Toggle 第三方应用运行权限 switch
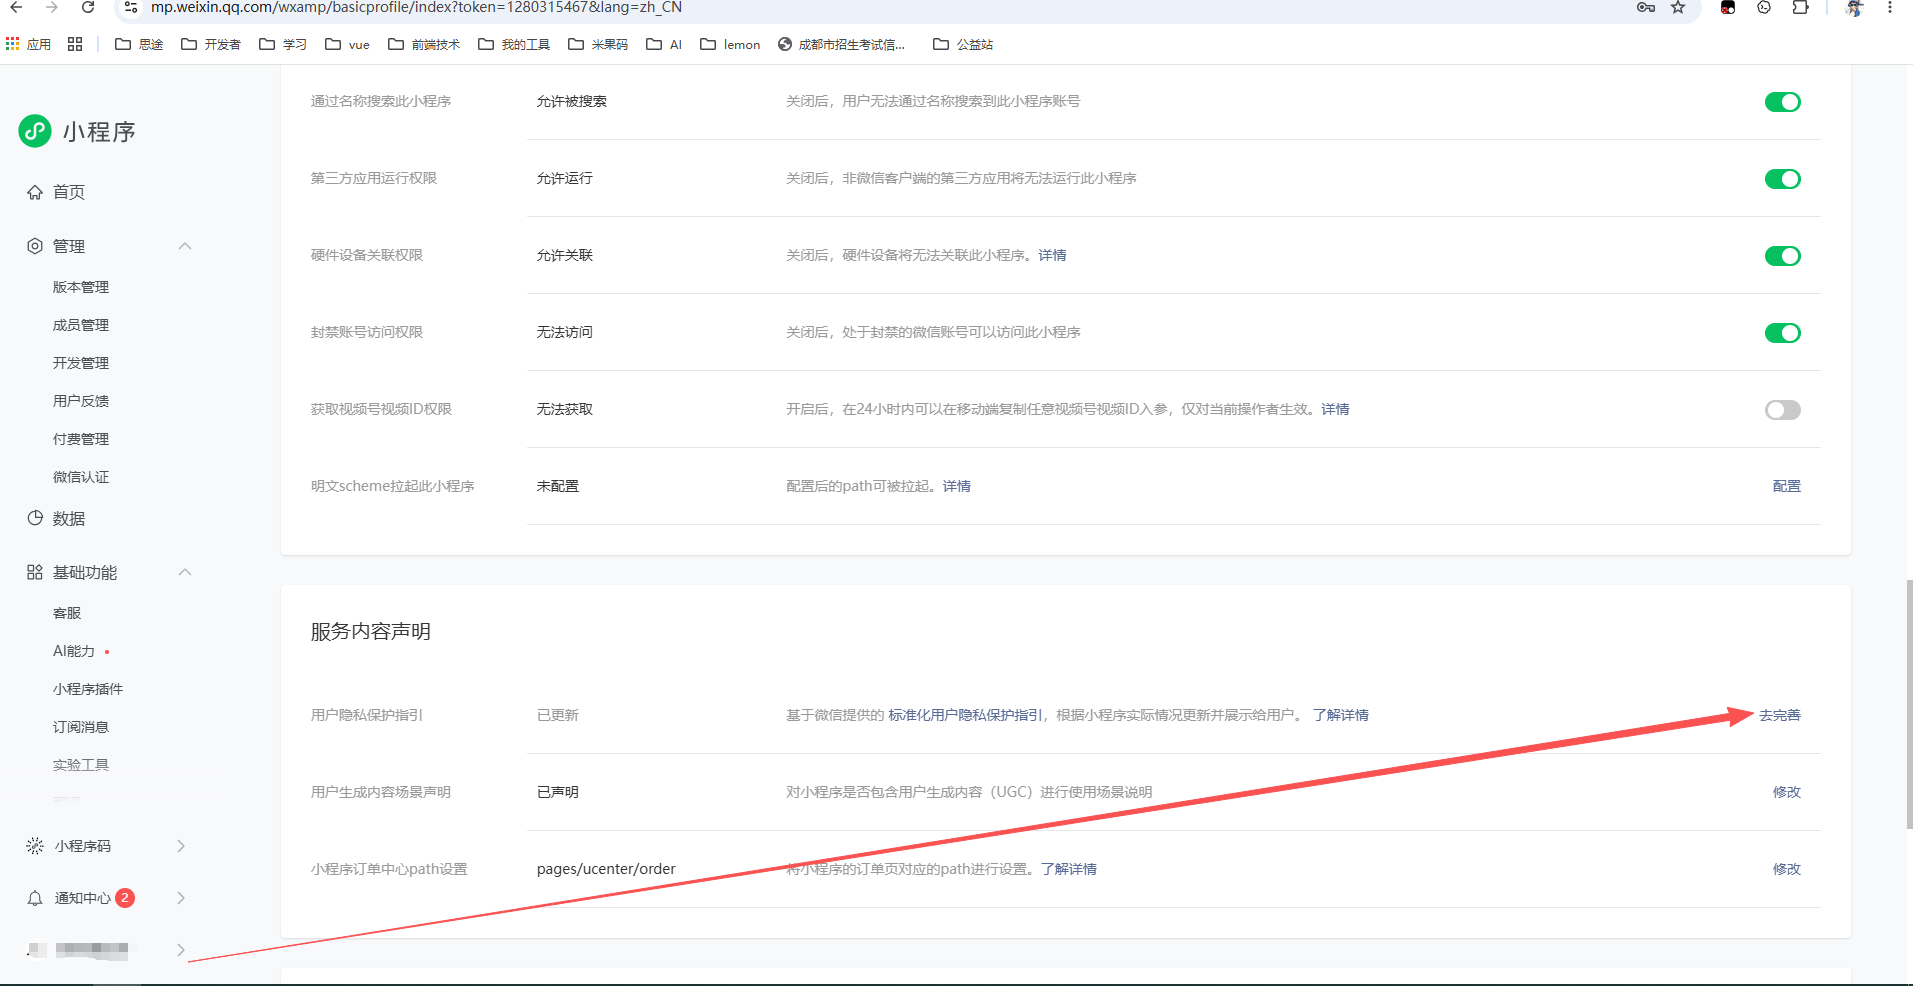The image size is (1913, 986). pyautogui.click(x=1782, y=179)
